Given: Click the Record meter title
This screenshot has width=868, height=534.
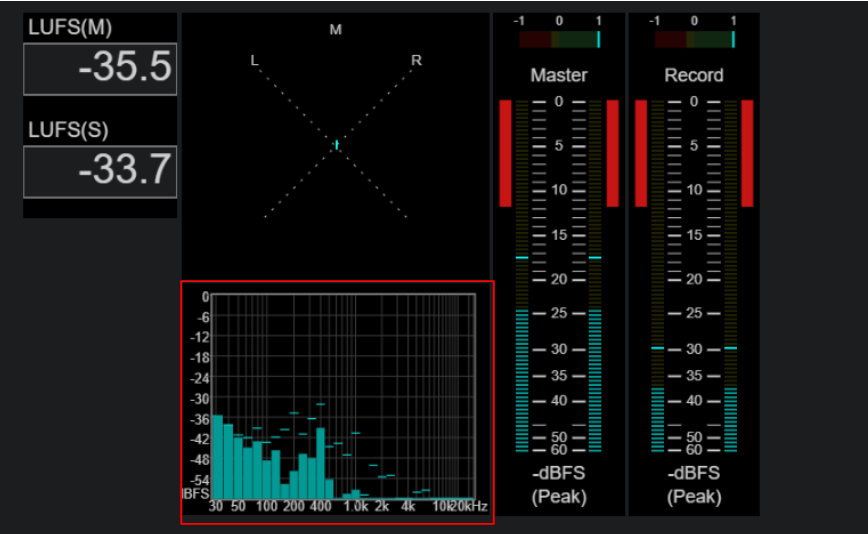Looking at the screenshot, I should pyautogui.click(x=694, y=75).
